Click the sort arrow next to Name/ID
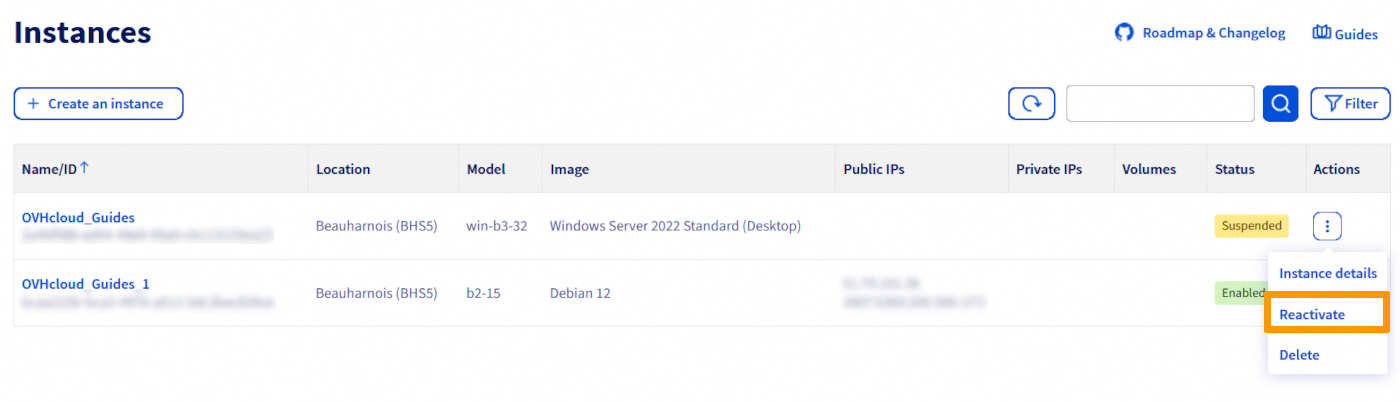Viewport: 1400px width, 402px height. [85, 168]
